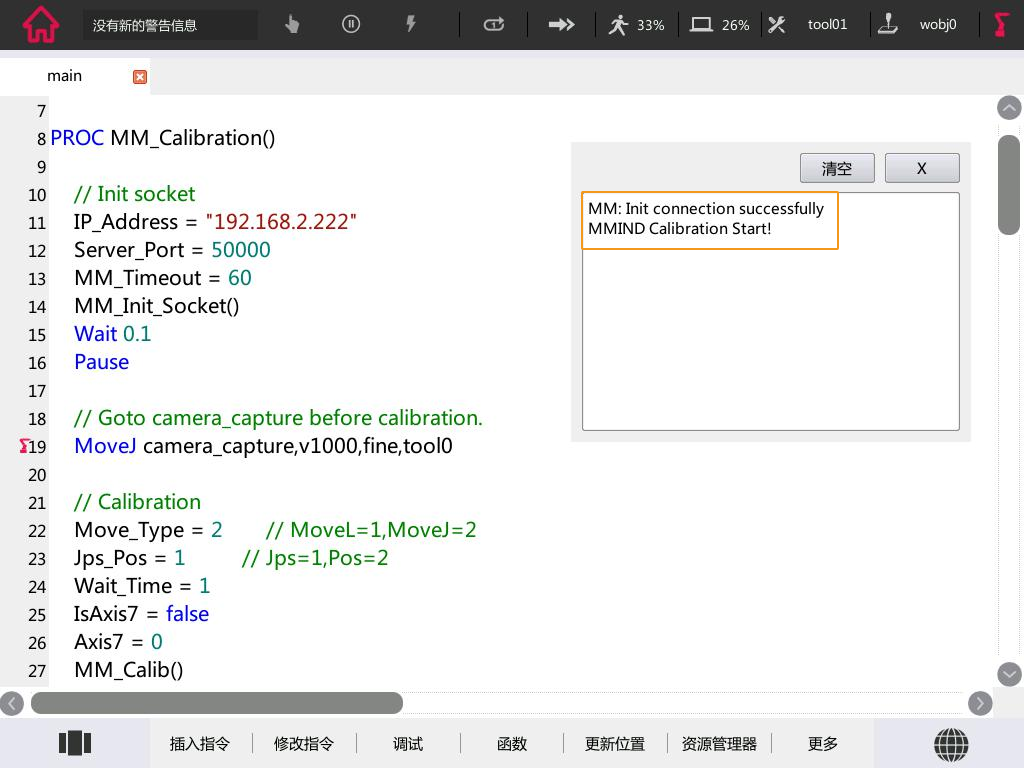Click the scroll-up chevron on the right edge
Image resolution: width=1024 pixels, height=768 pixels.
click(x=1009, y=108)
